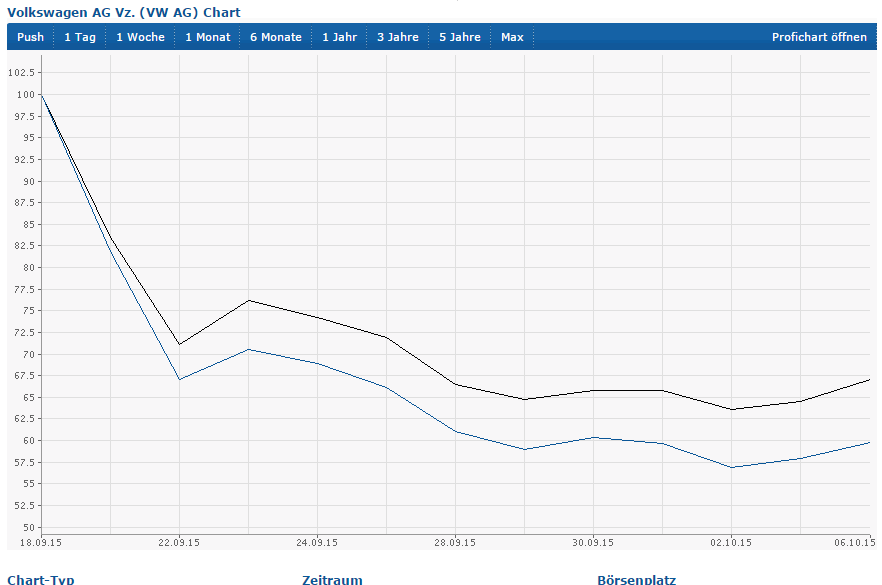882x585 pixels.
Task: Click the 62.5 y-axis value
Action: click(x=25, y=418)
